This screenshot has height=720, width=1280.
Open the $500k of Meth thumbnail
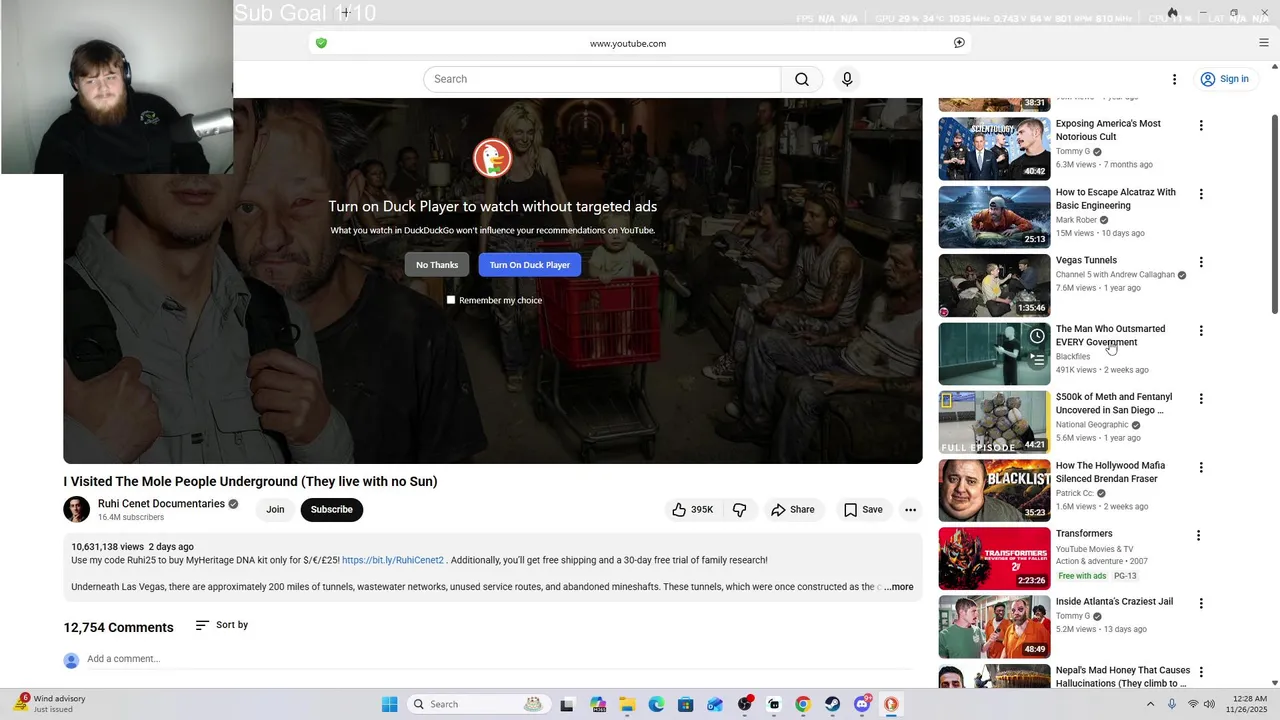tap(994, 422)
